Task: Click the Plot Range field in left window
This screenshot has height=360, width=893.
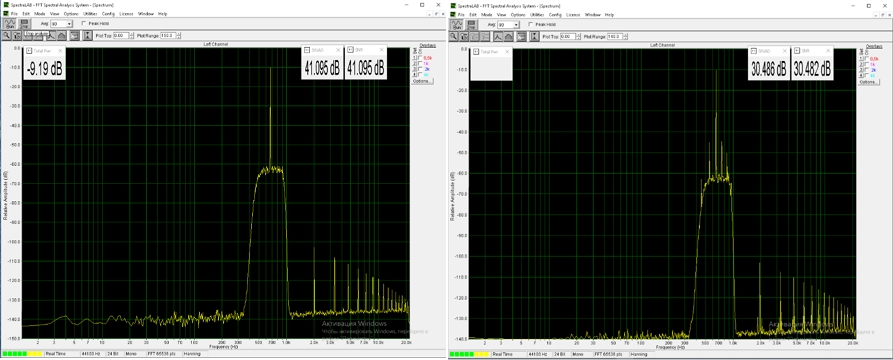Action: click(x=168, y=35)
